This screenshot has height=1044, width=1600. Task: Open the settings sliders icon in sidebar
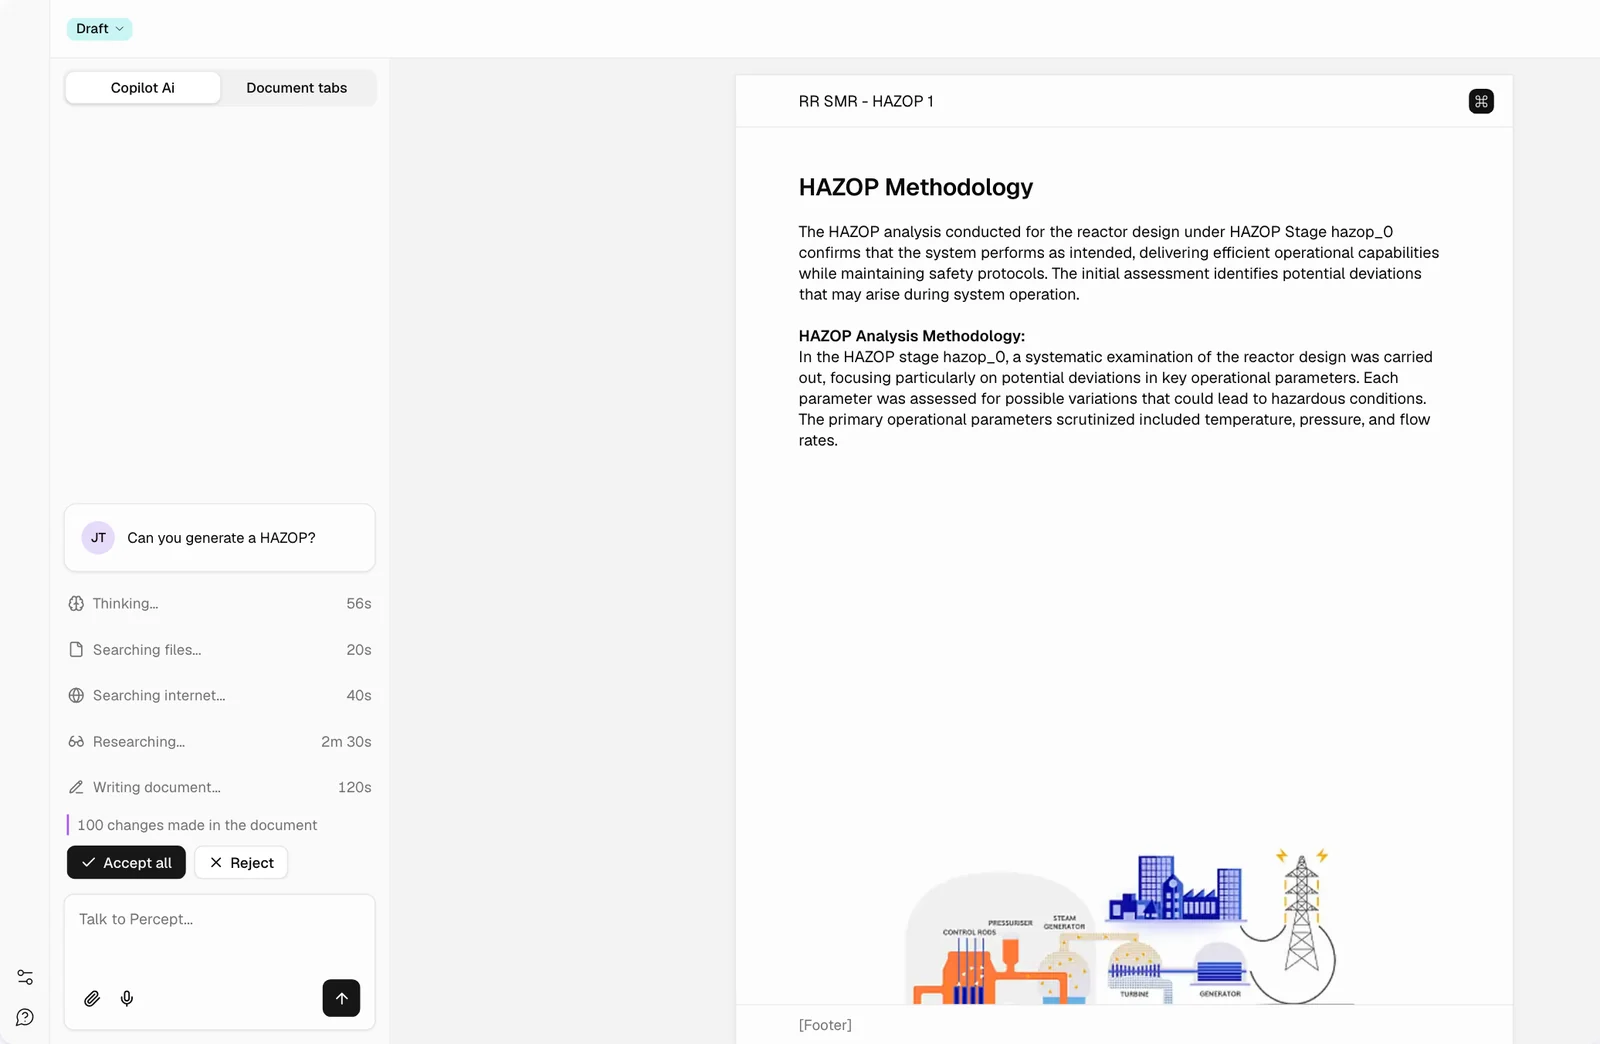click(25, 977)
